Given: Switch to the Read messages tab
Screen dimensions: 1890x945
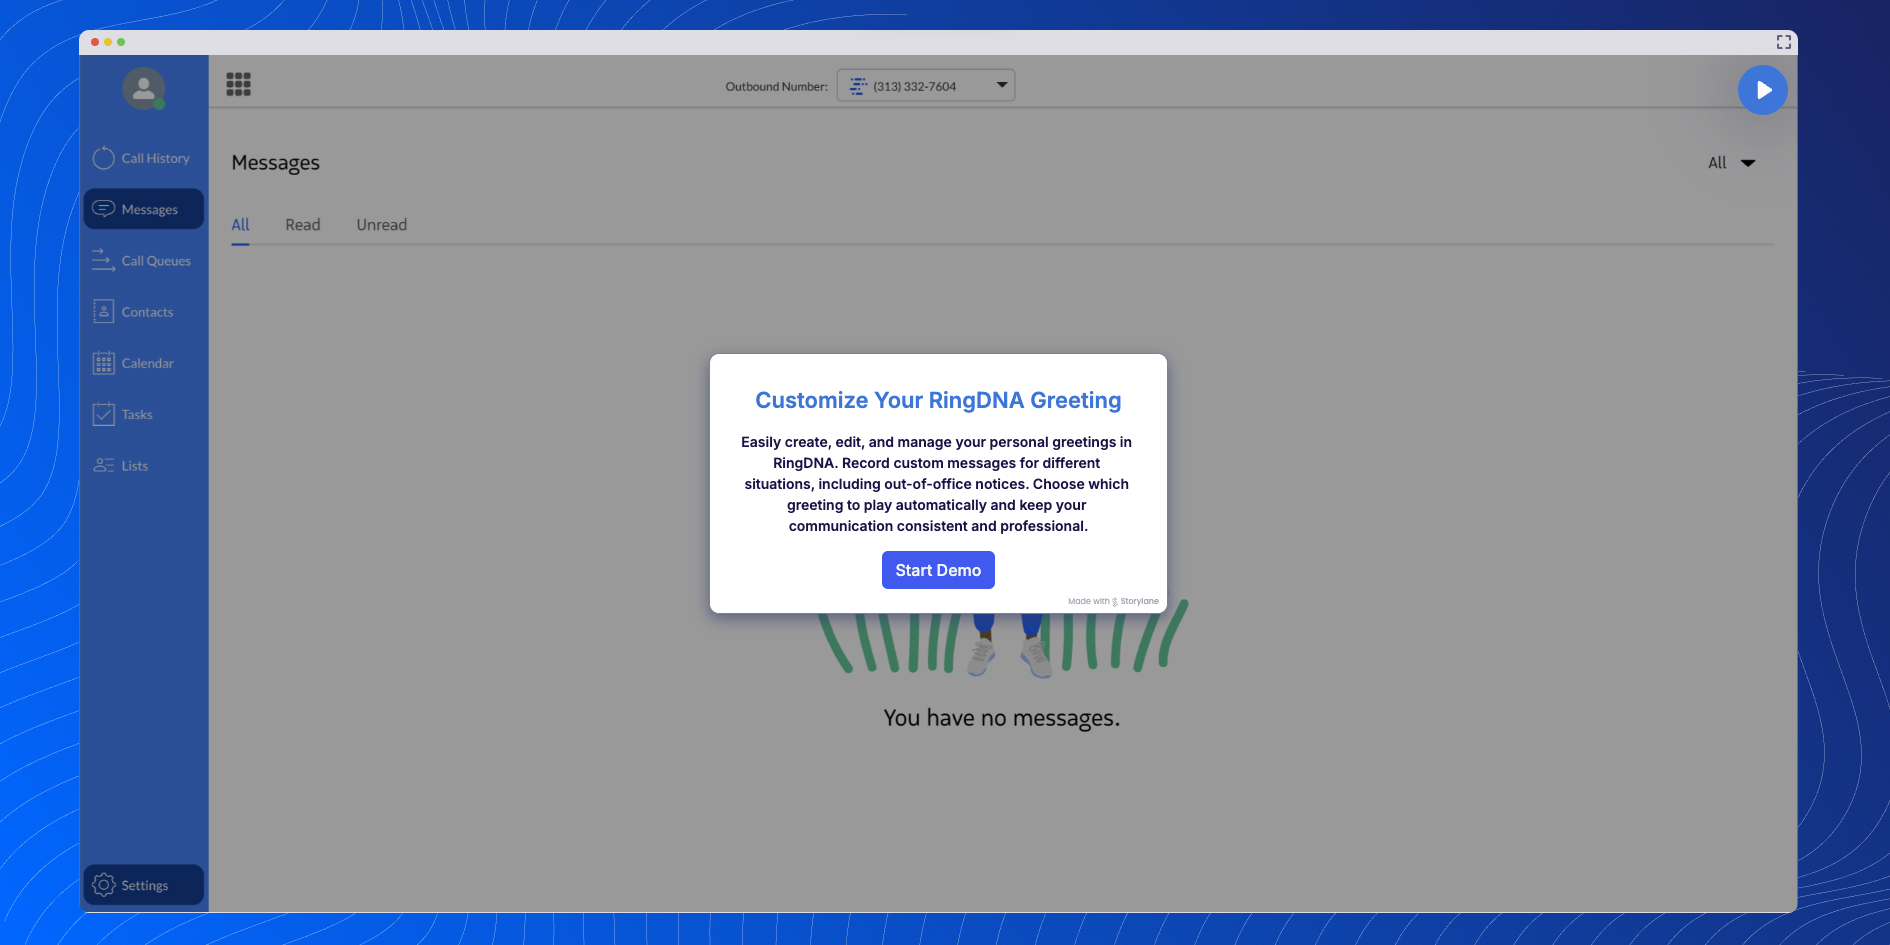Looking at the screenshot, I should tap(302, 224).
